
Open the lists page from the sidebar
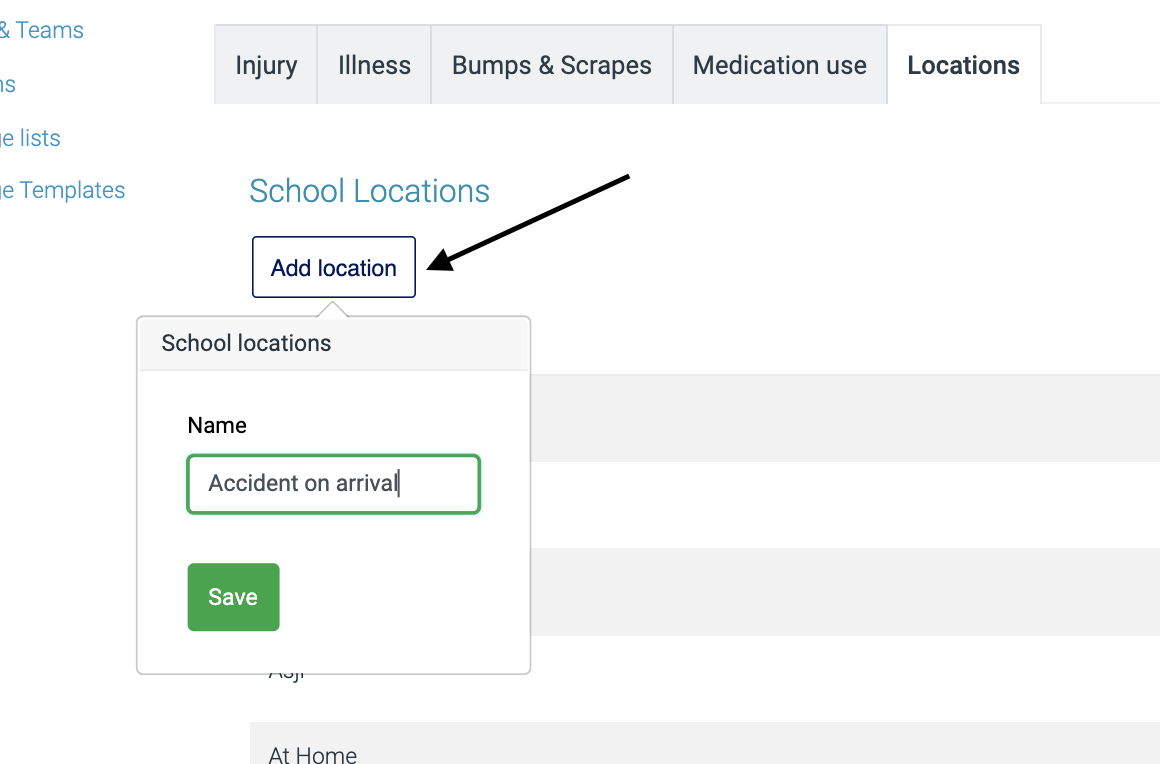pyautogui.click(x=30, y=138)
